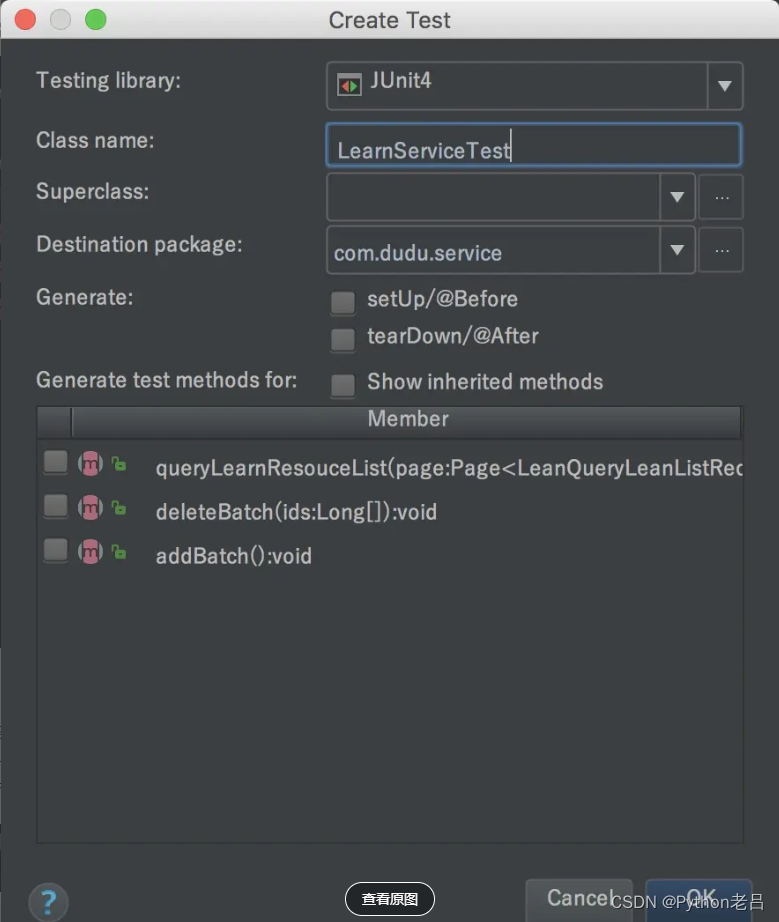Click the com.dudu.service package field
Screen dimensions: 779x922
493,250
